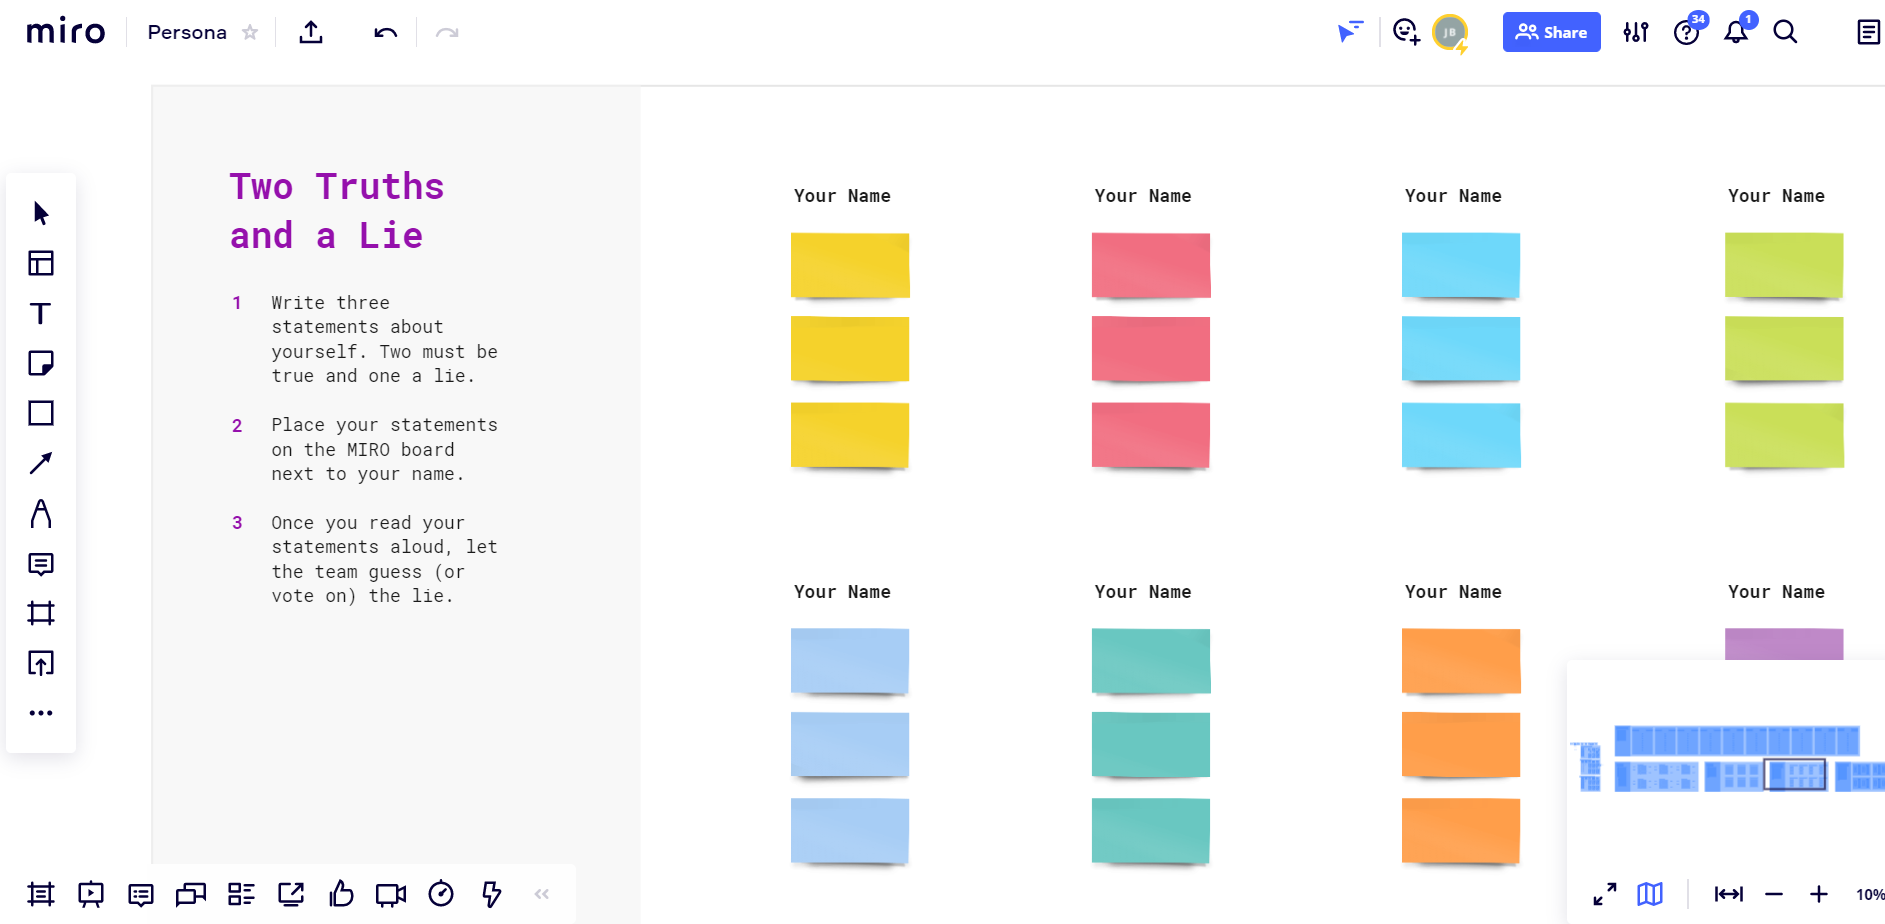Viewport: 1885px width, 924px height.
Task: Select the purple sticky note
Action: (1784, 644)
